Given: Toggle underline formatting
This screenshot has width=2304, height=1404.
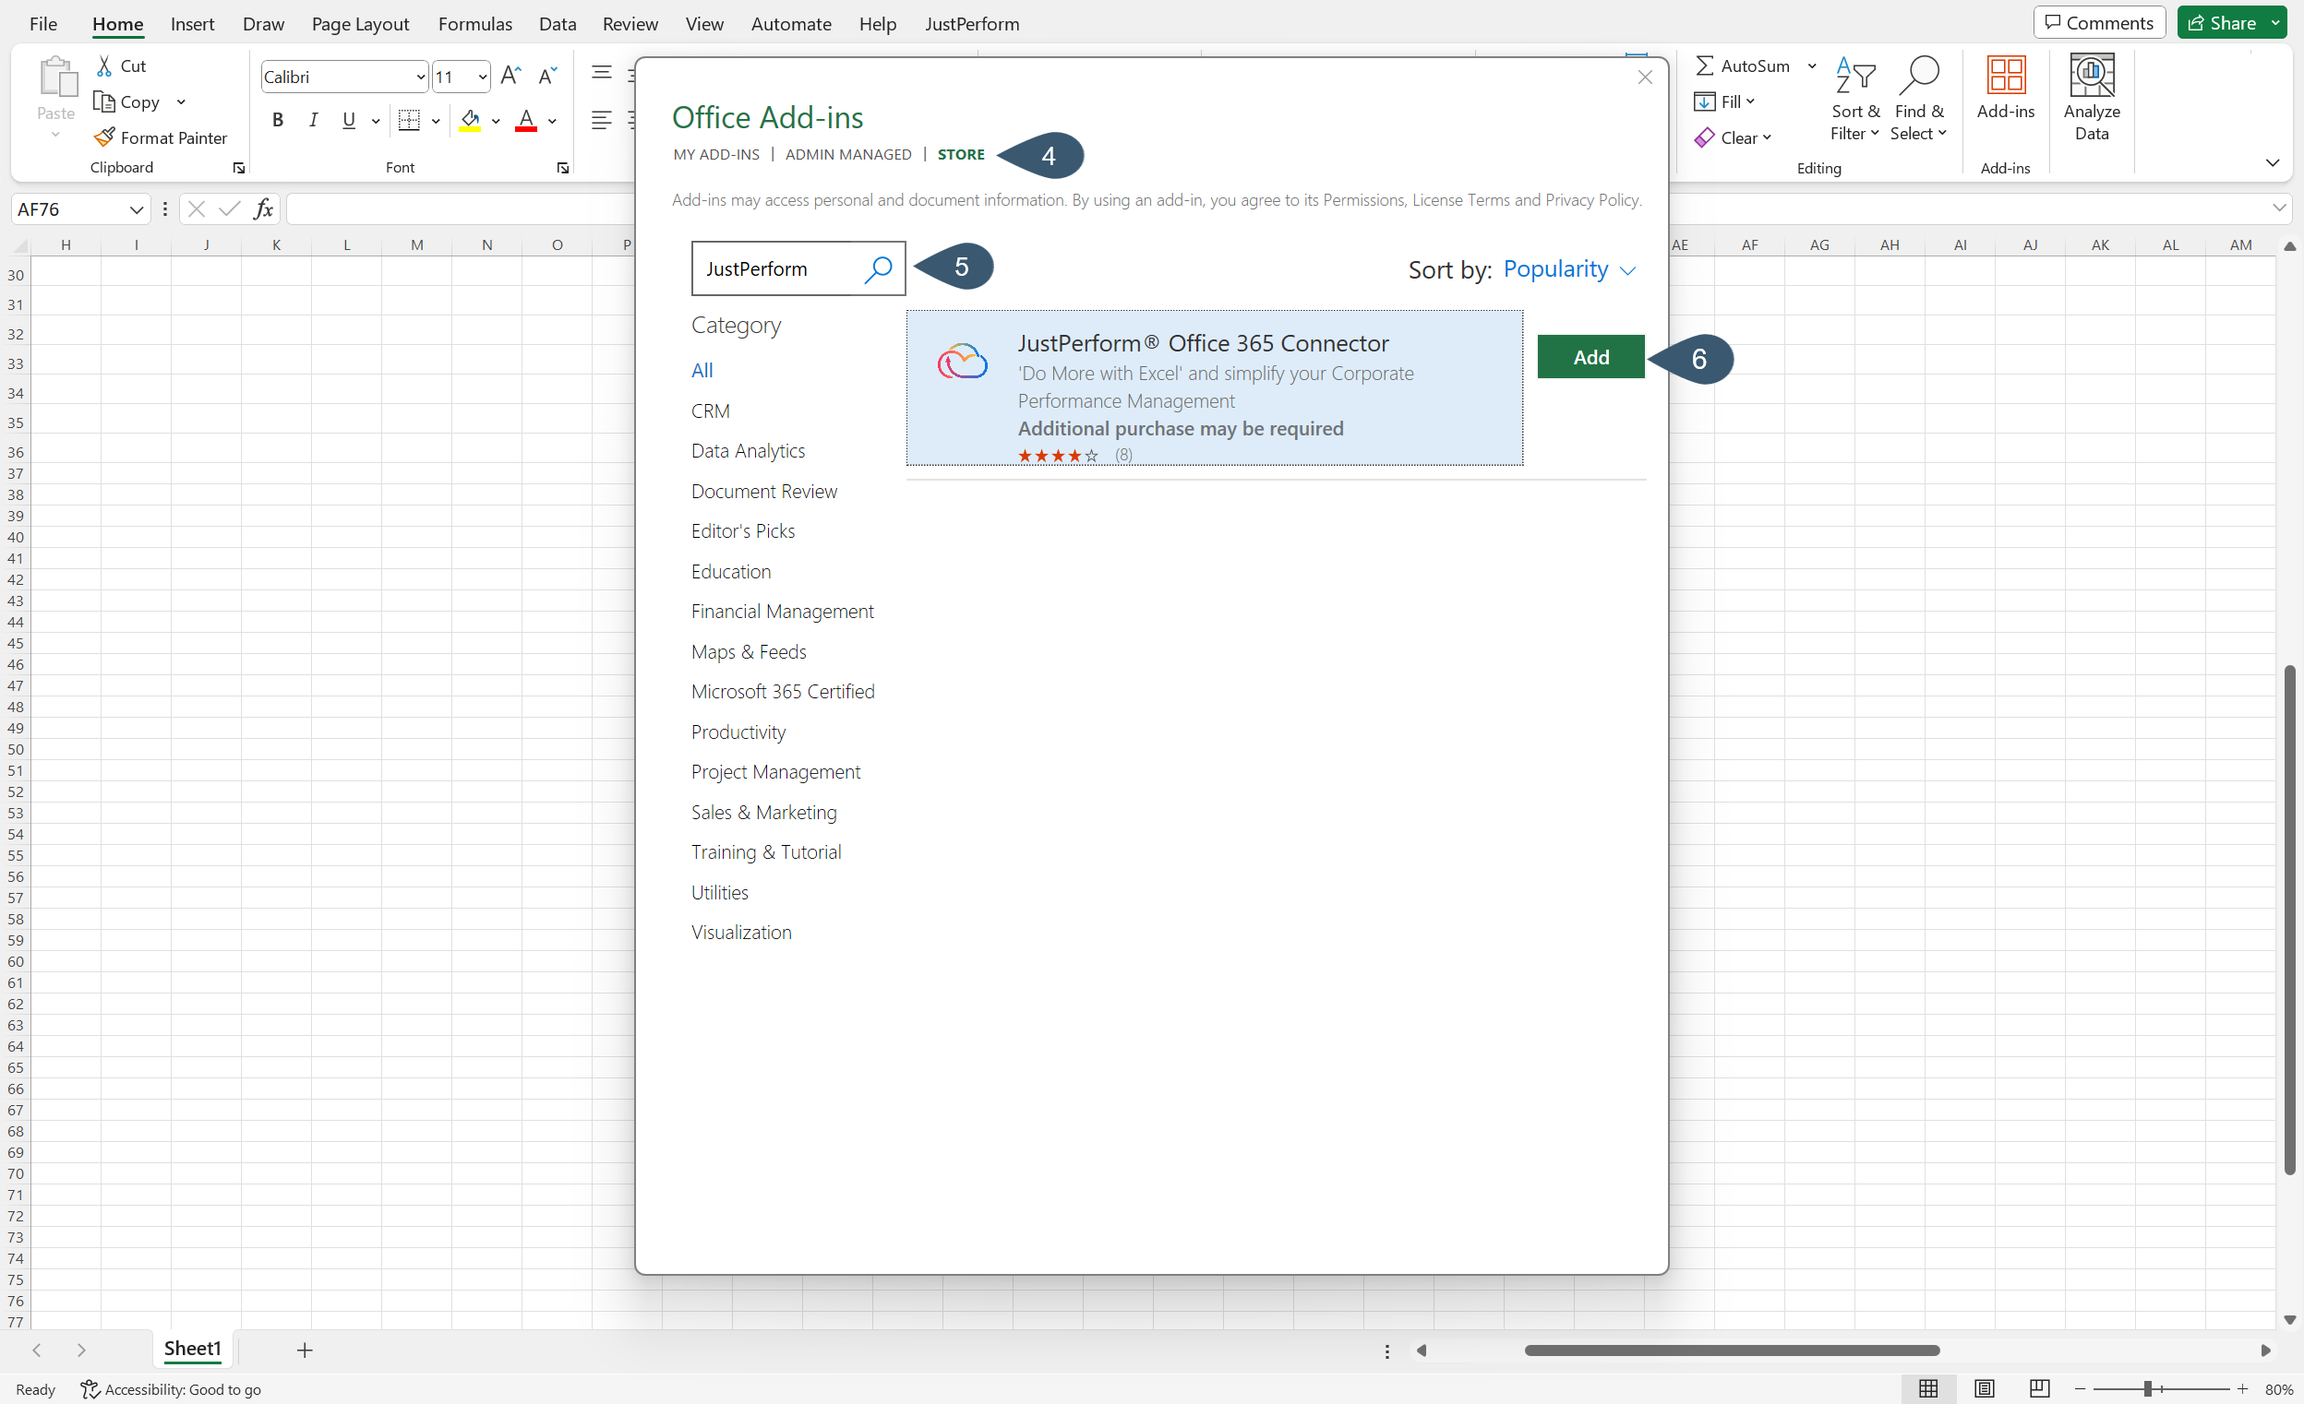Looking at the screenshot, I should (347, 120).
